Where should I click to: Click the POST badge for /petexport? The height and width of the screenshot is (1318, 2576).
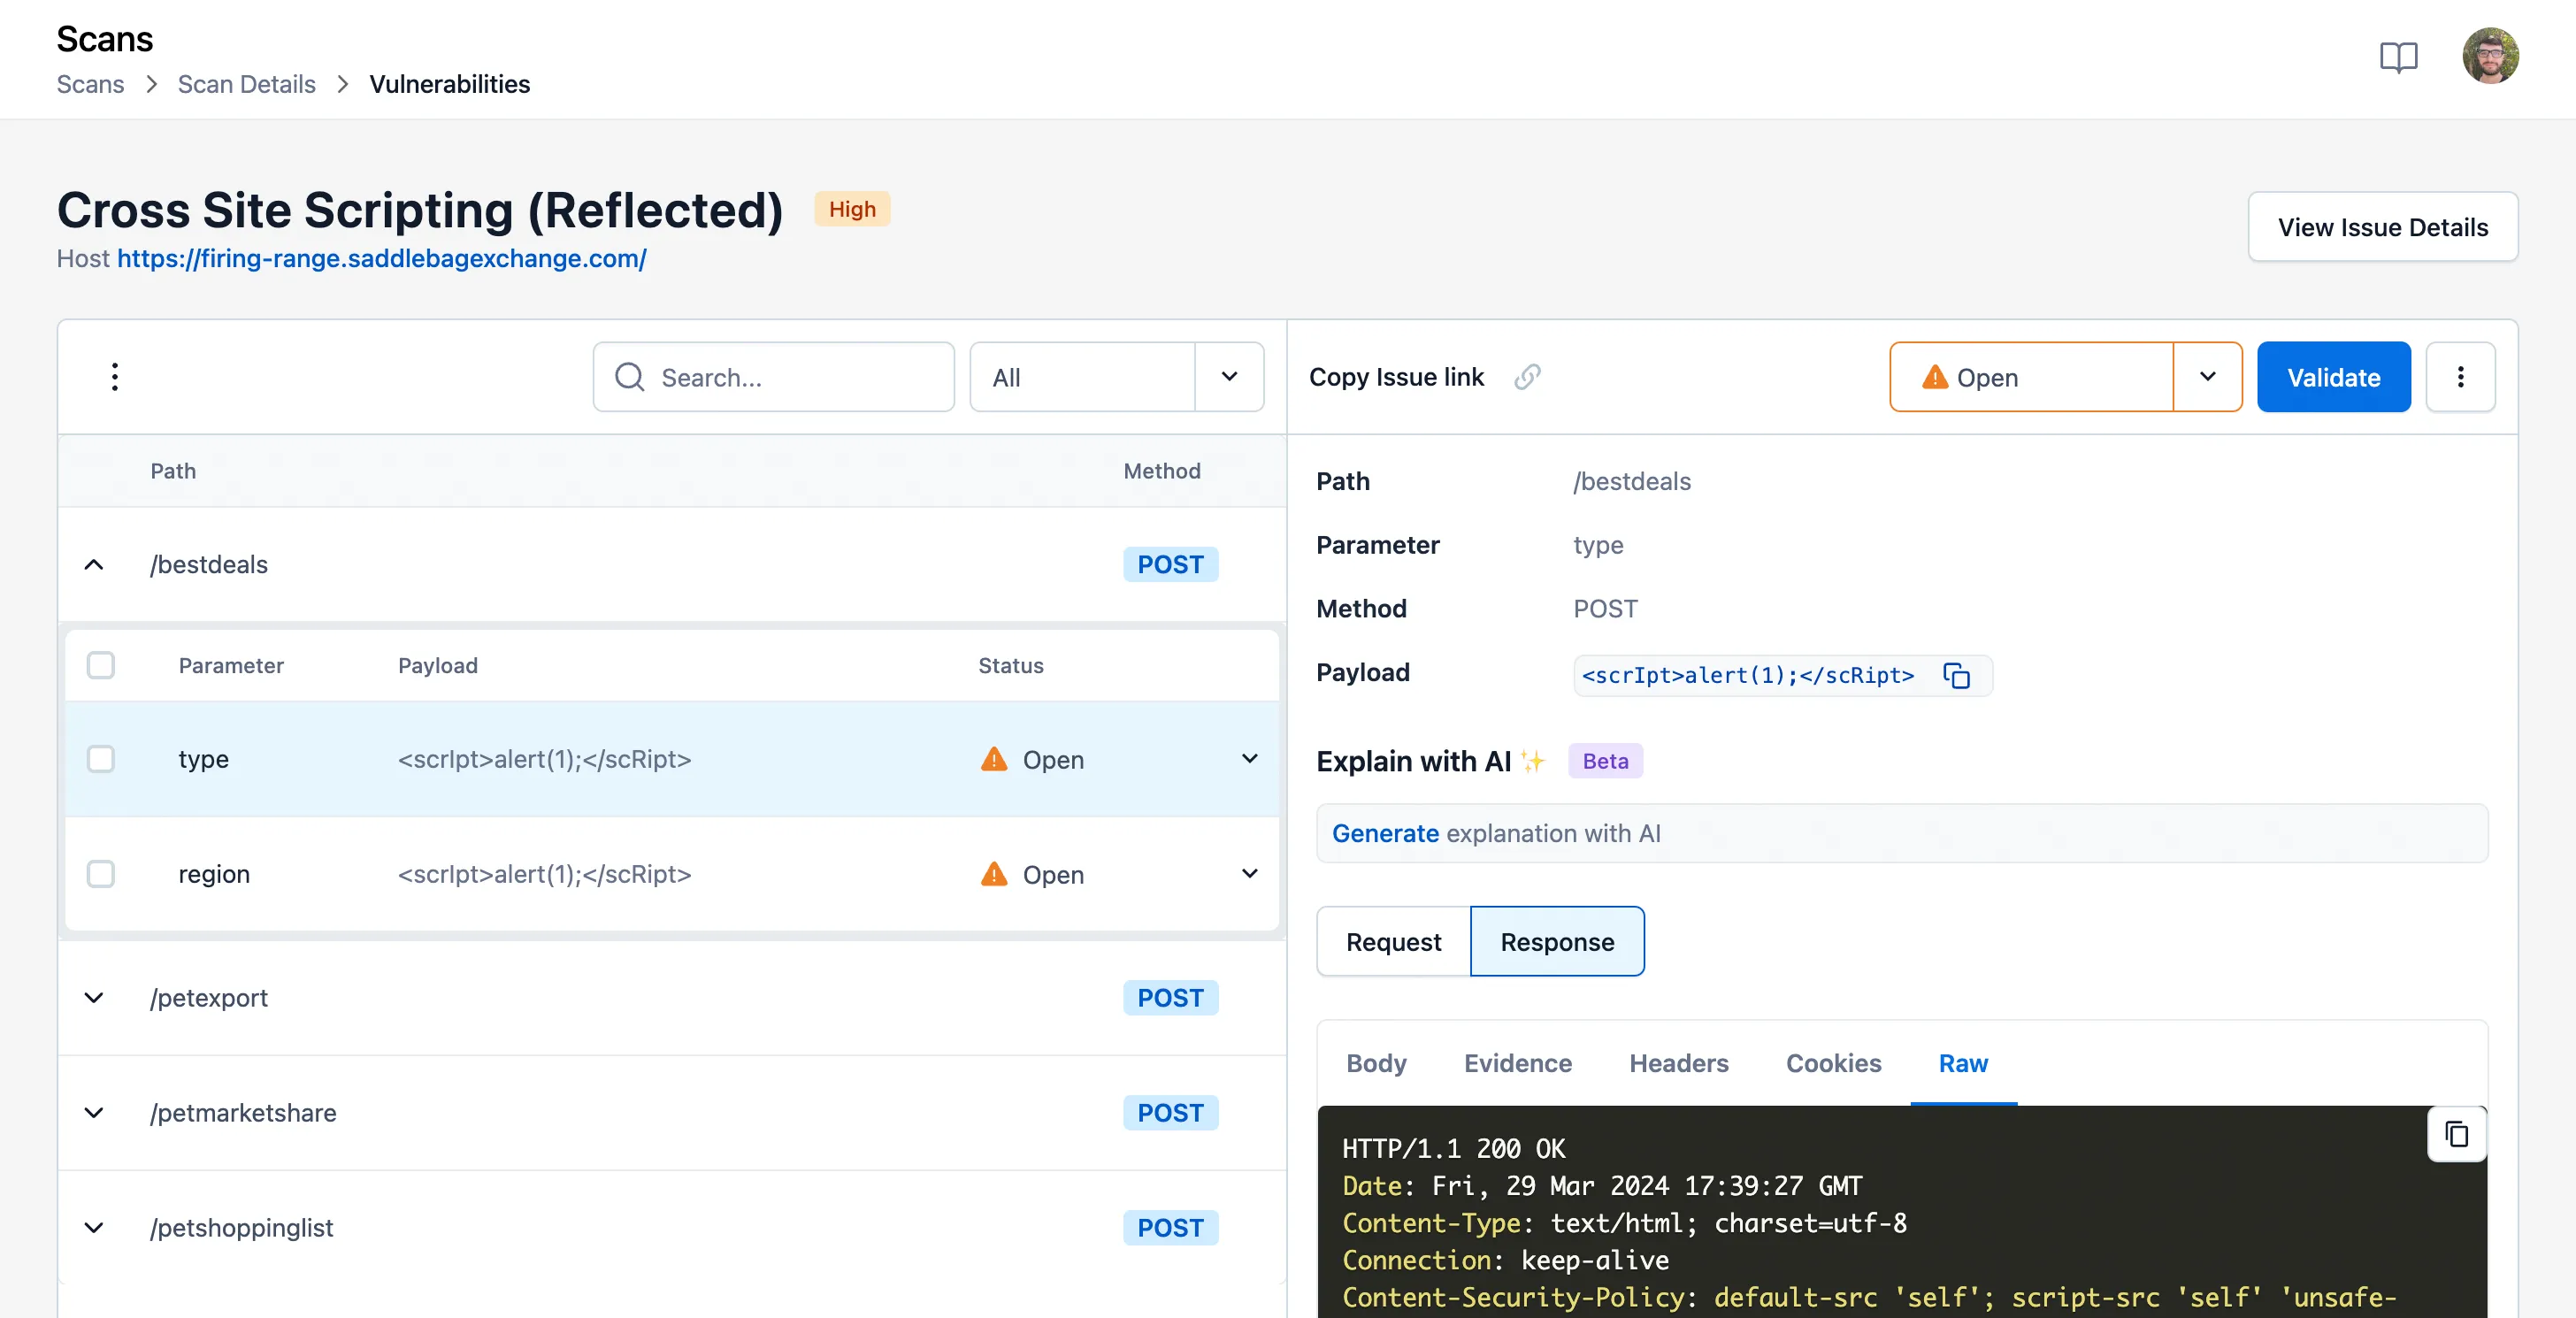coord(1170,998)
